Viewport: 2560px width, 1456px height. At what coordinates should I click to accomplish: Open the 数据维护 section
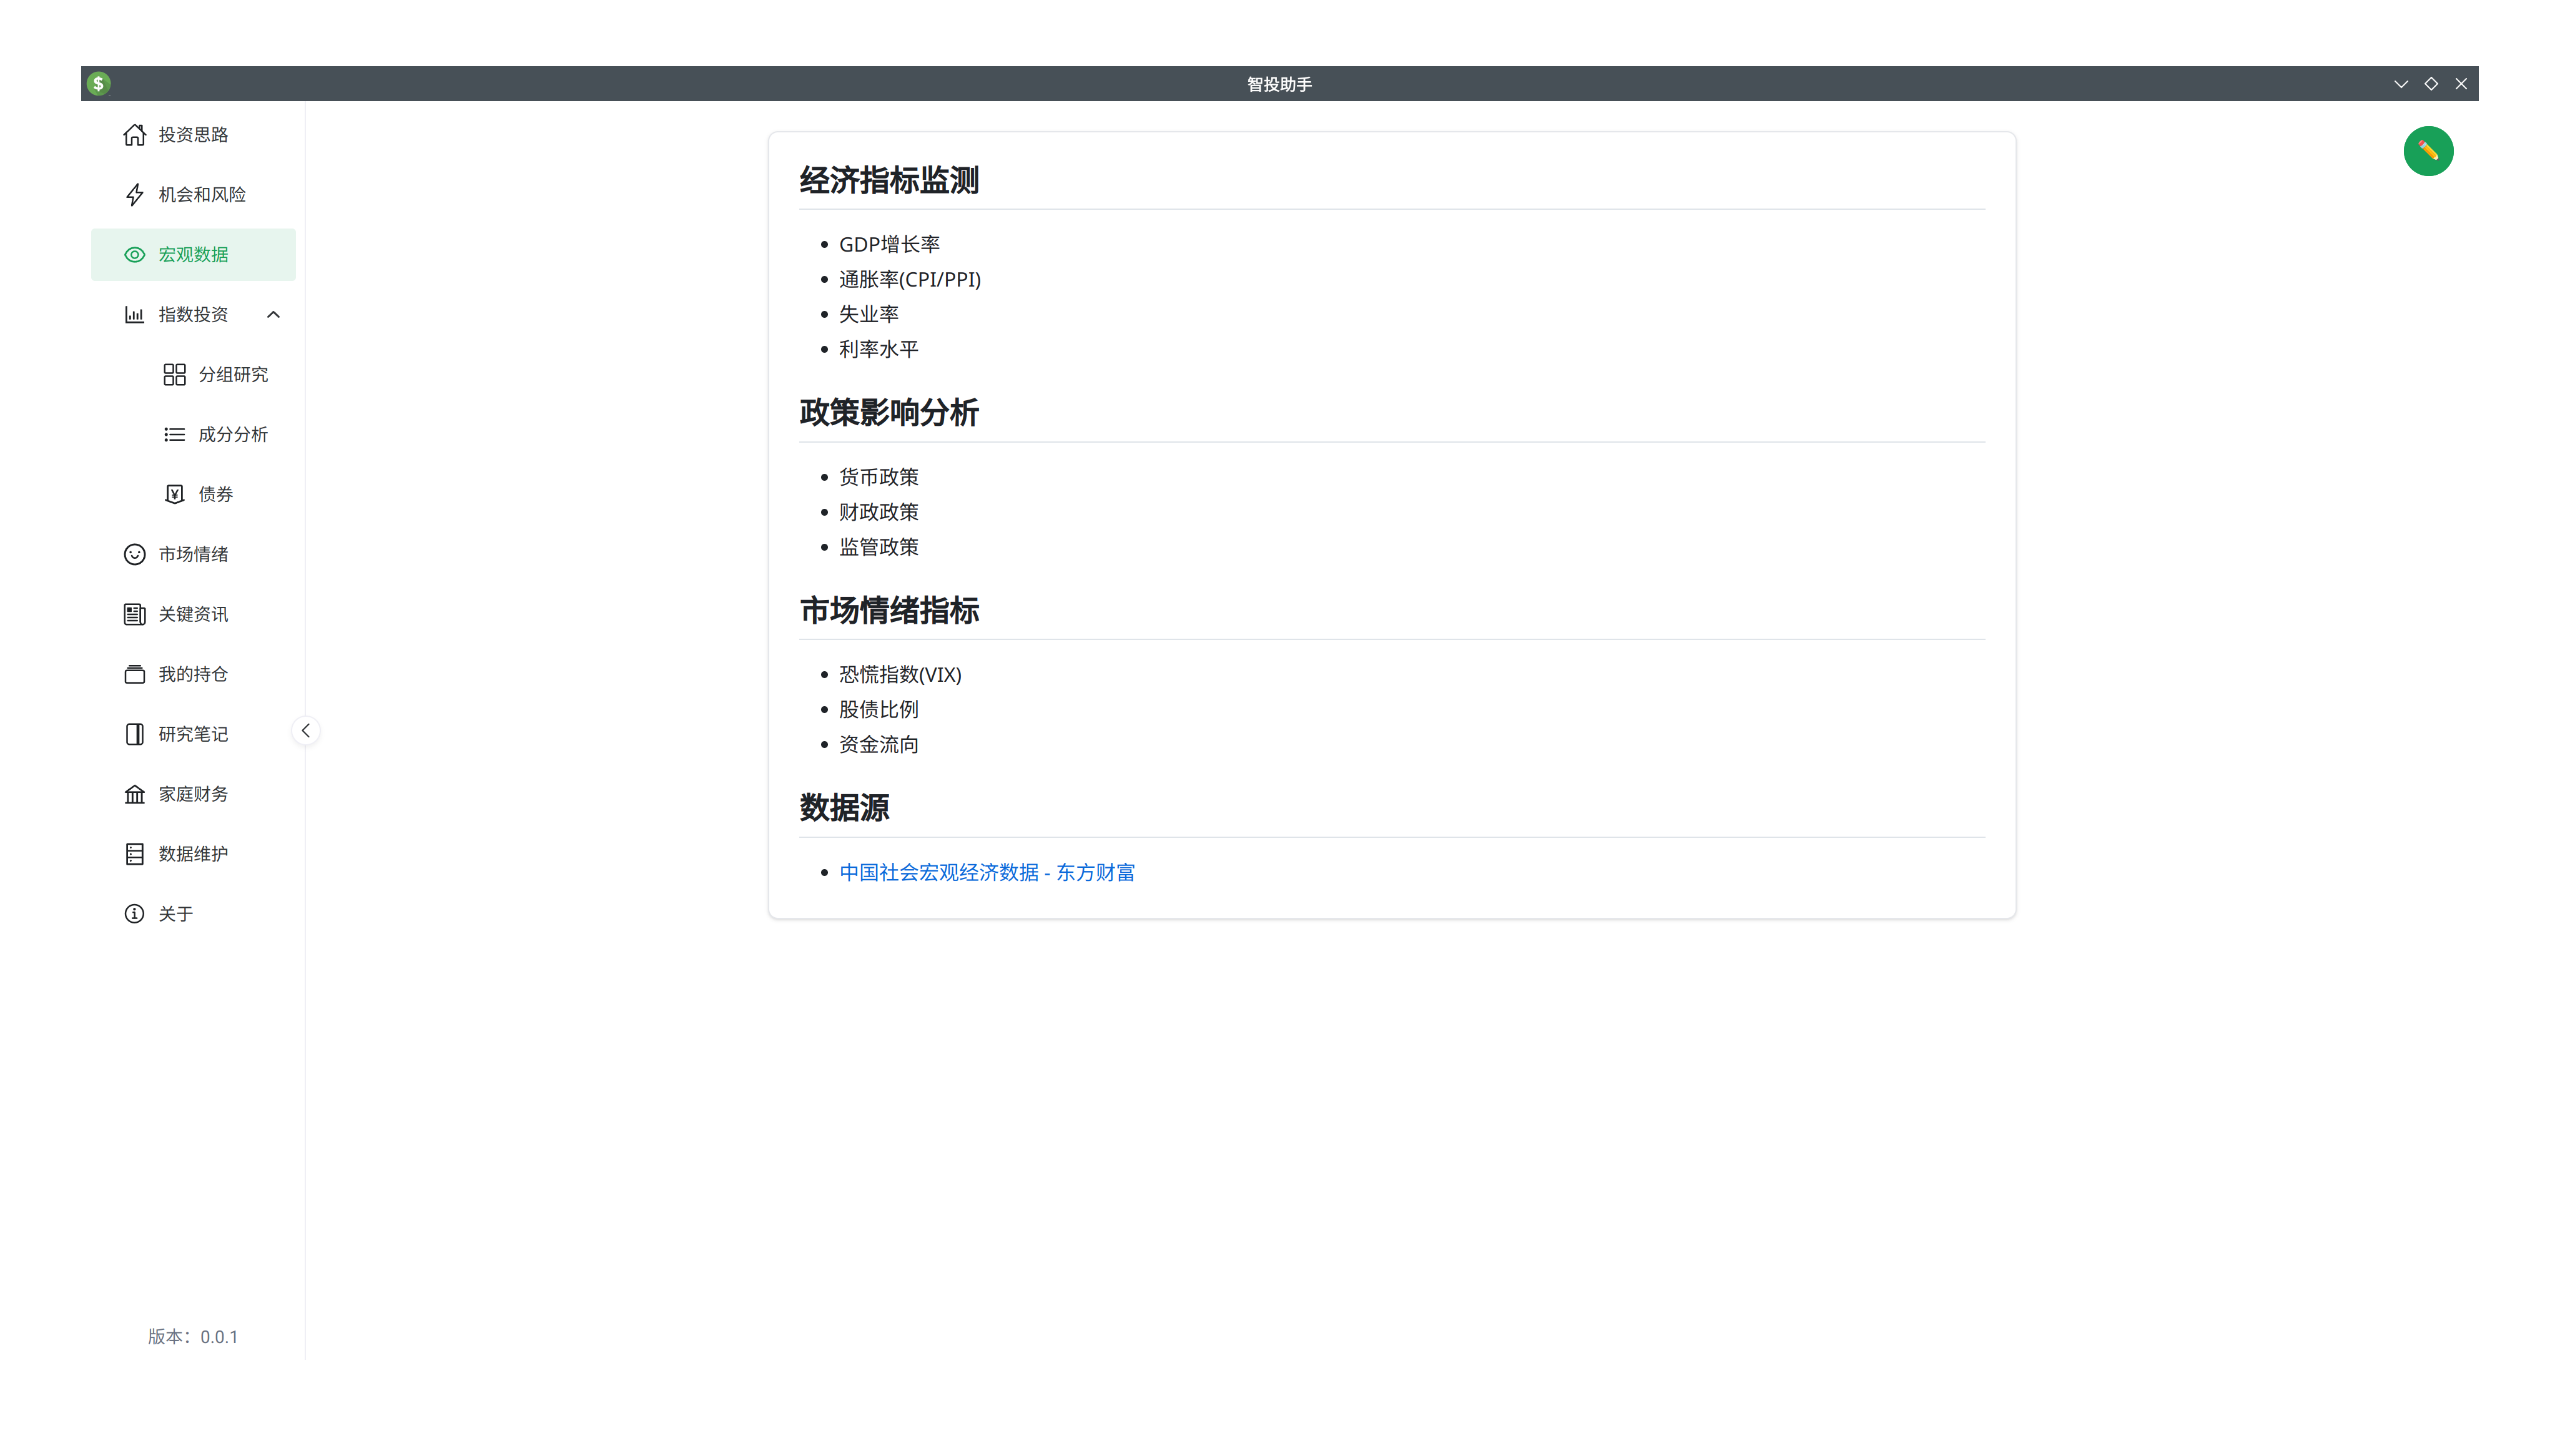[193, 854]
